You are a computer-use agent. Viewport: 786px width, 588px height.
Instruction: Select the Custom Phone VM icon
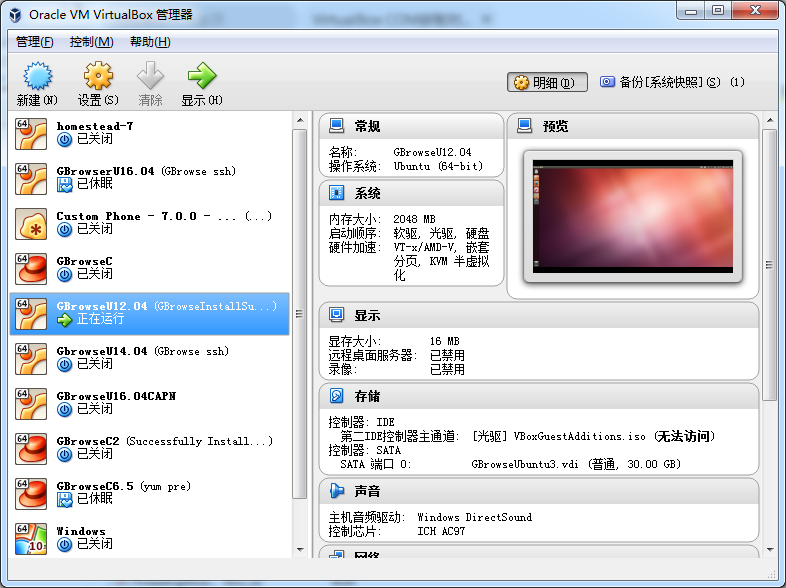pyautogui.click(x=31, y=224)
